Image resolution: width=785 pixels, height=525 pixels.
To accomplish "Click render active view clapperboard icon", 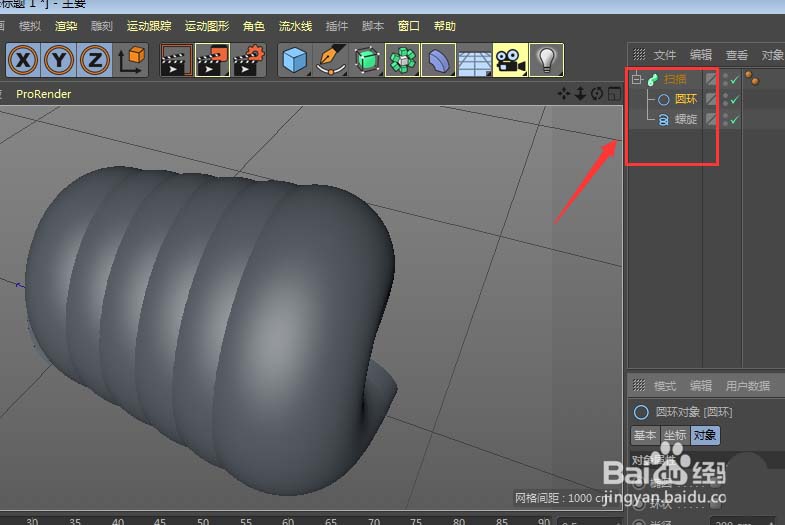I will click(x=176, y=61).
